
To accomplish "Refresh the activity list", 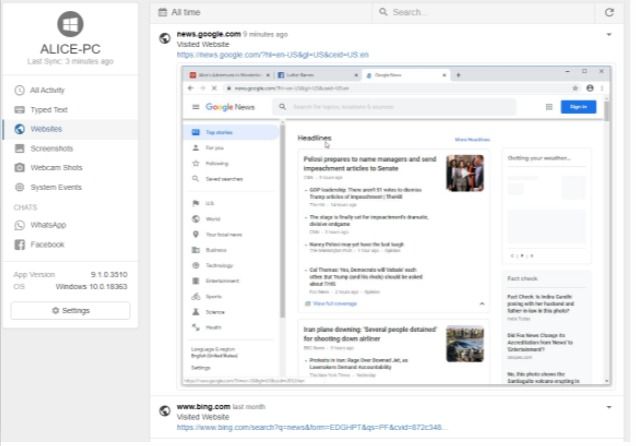I will [x=609, y=12].
